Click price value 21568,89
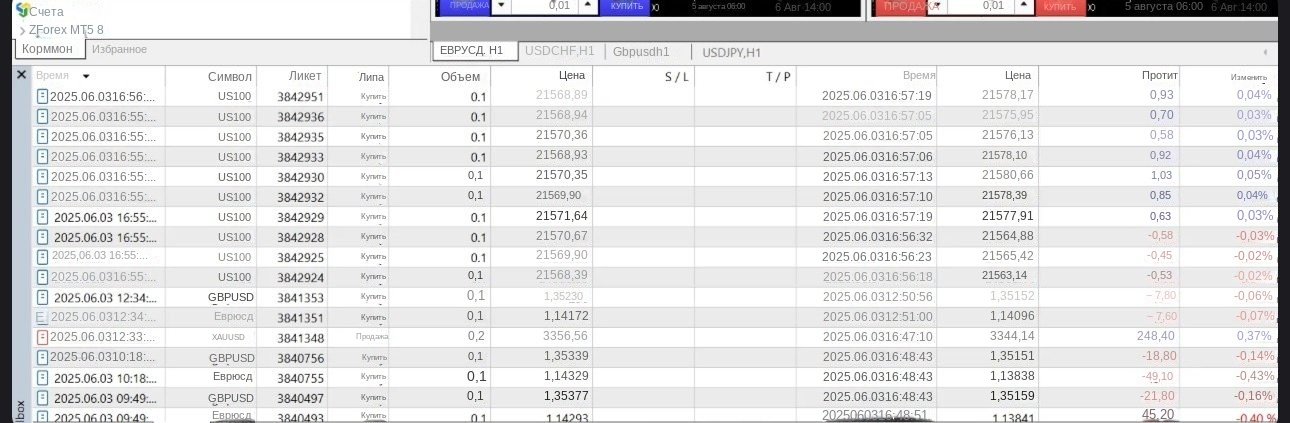This screenshot has width=1290, height=423. coord(562,95)
